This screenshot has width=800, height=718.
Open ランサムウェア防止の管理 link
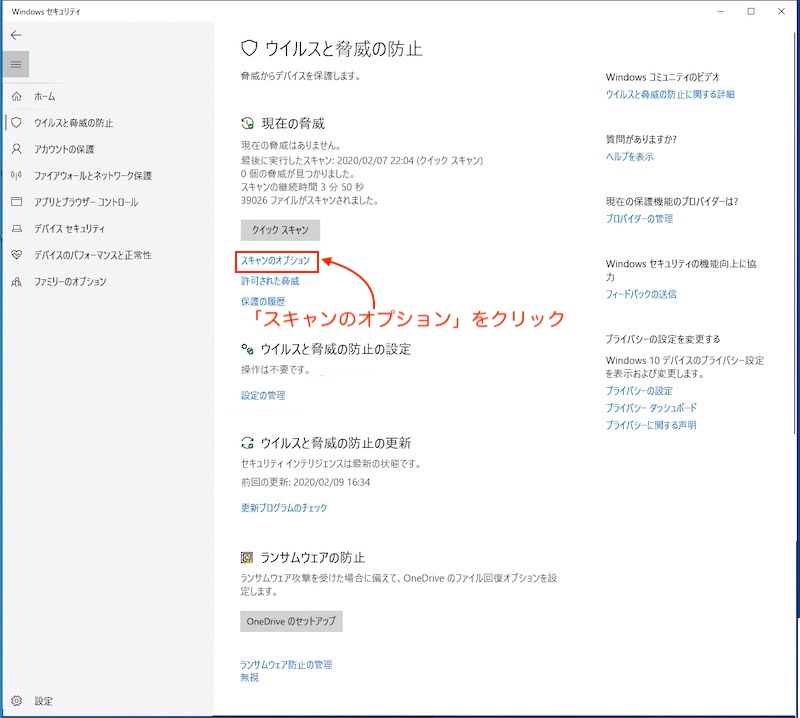pyautogui.click(x=286, y=664)
